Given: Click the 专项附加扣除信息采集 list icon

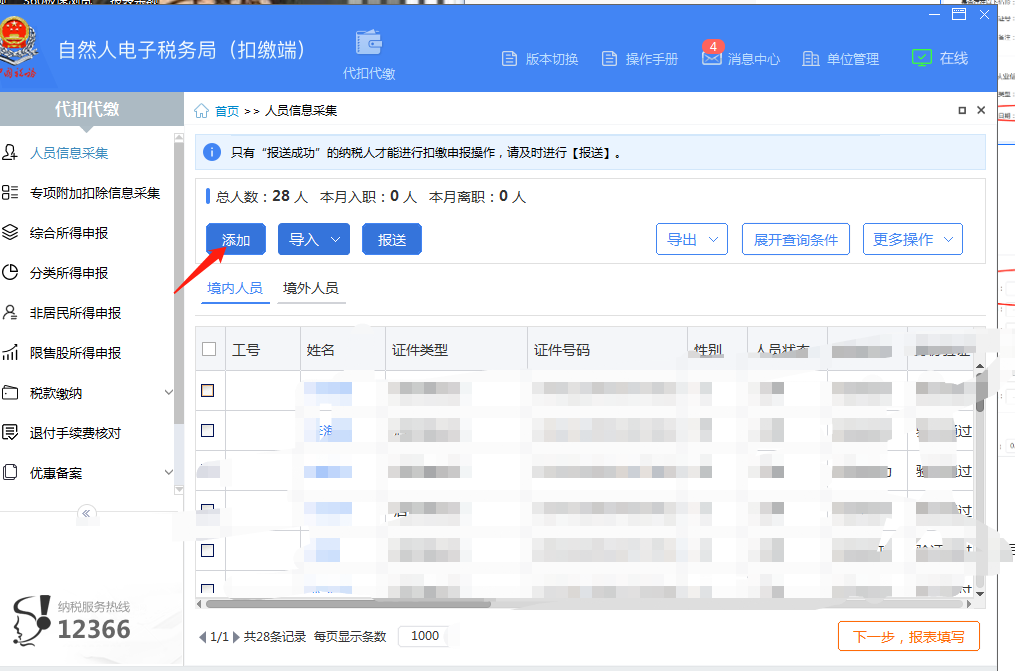Looking at the screenshot, I should (10, 193).
